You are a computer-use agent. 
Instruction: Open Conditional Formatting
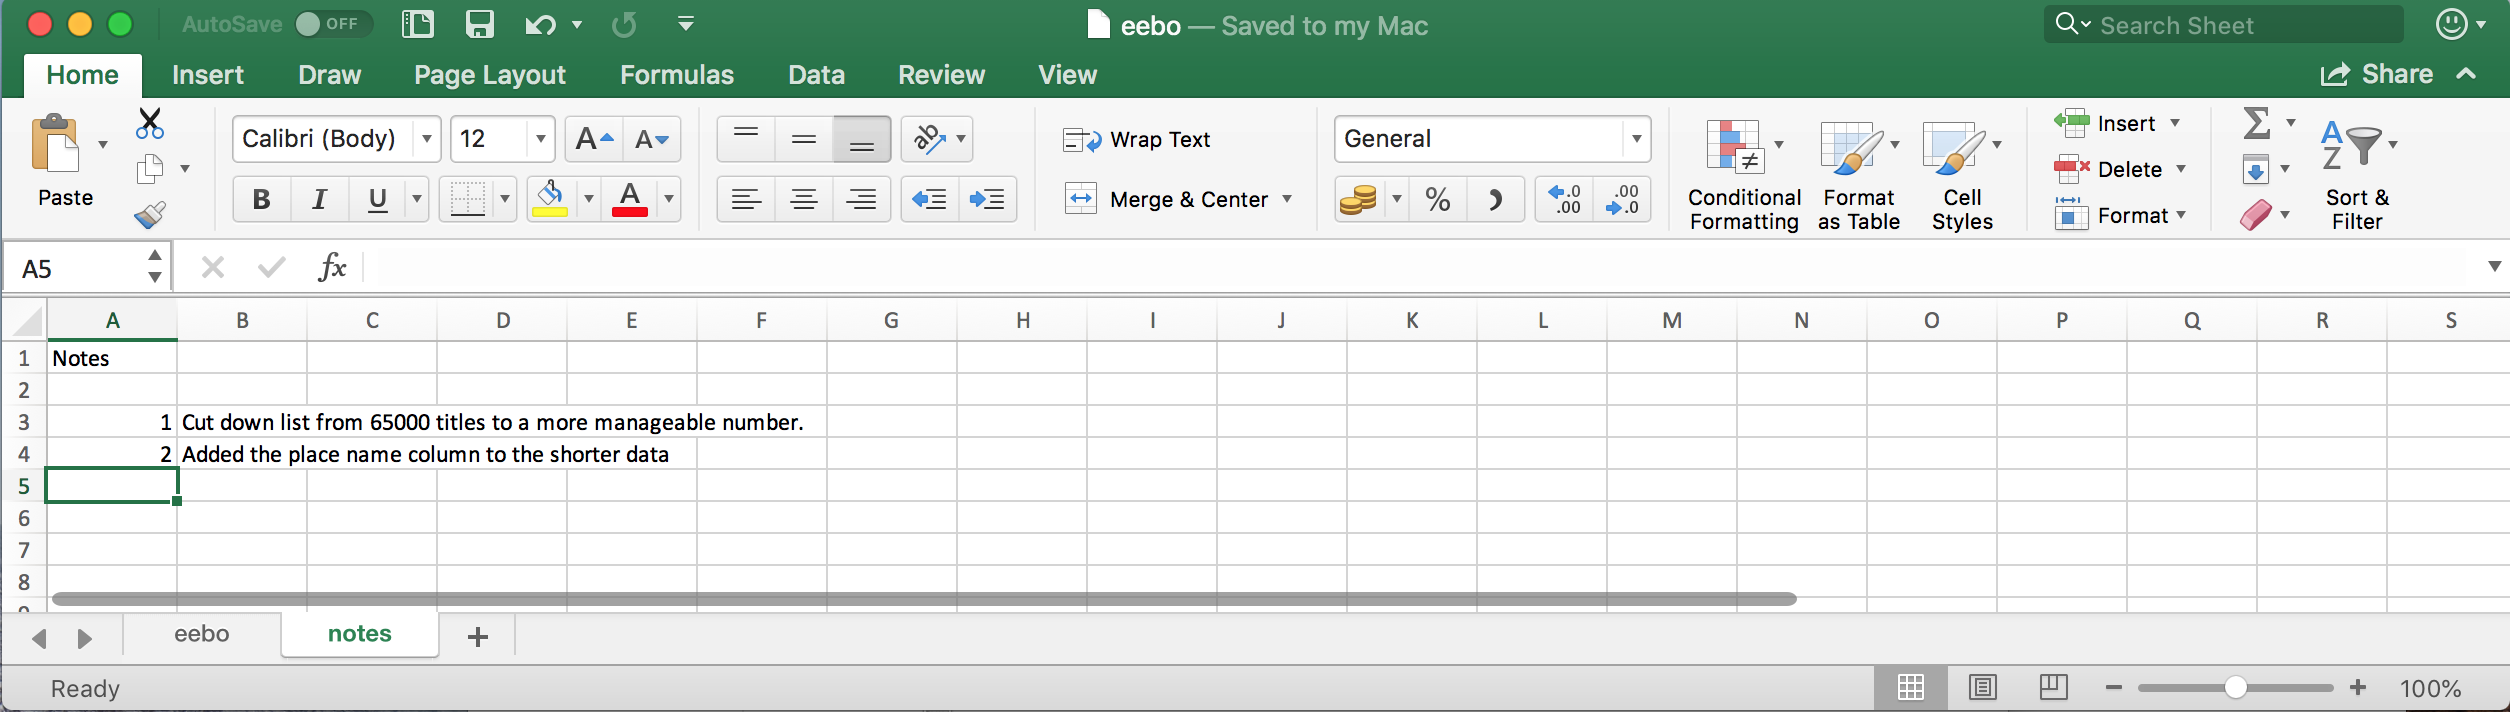pyautogui.click(x=1744, y=175)
